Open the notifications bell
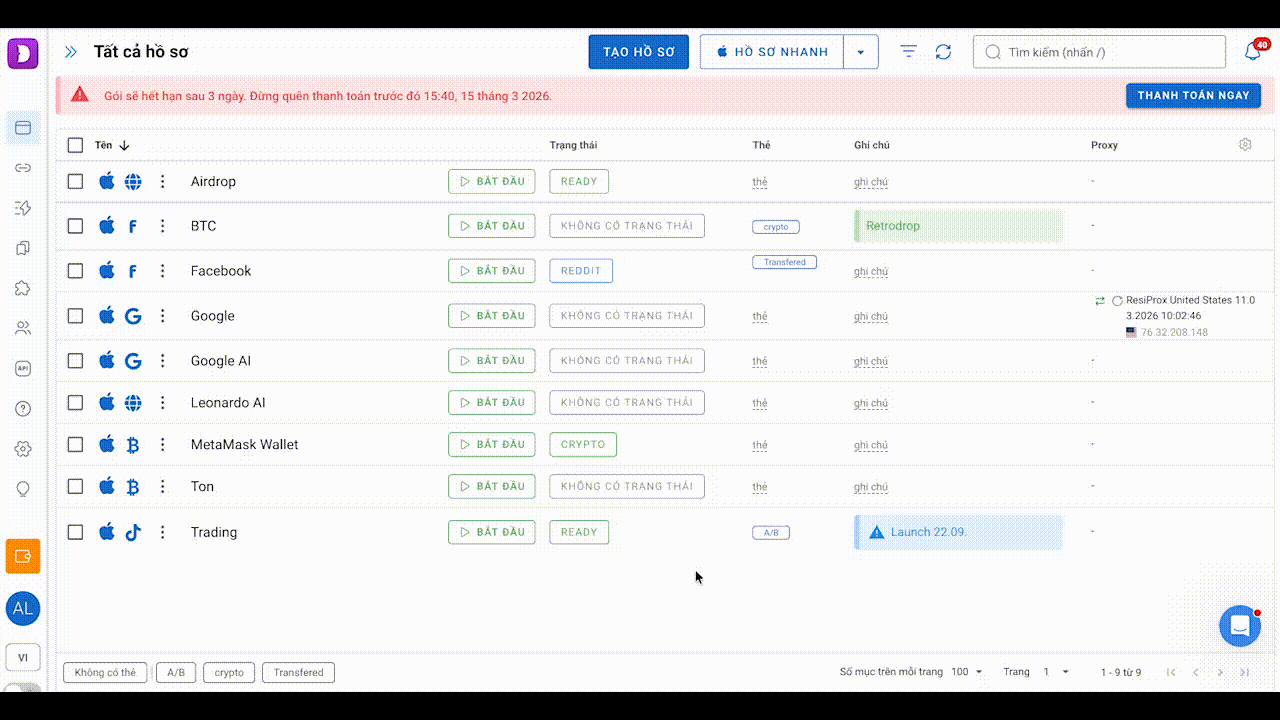This screenshot has width=1280, height=720. [1252, 52]
